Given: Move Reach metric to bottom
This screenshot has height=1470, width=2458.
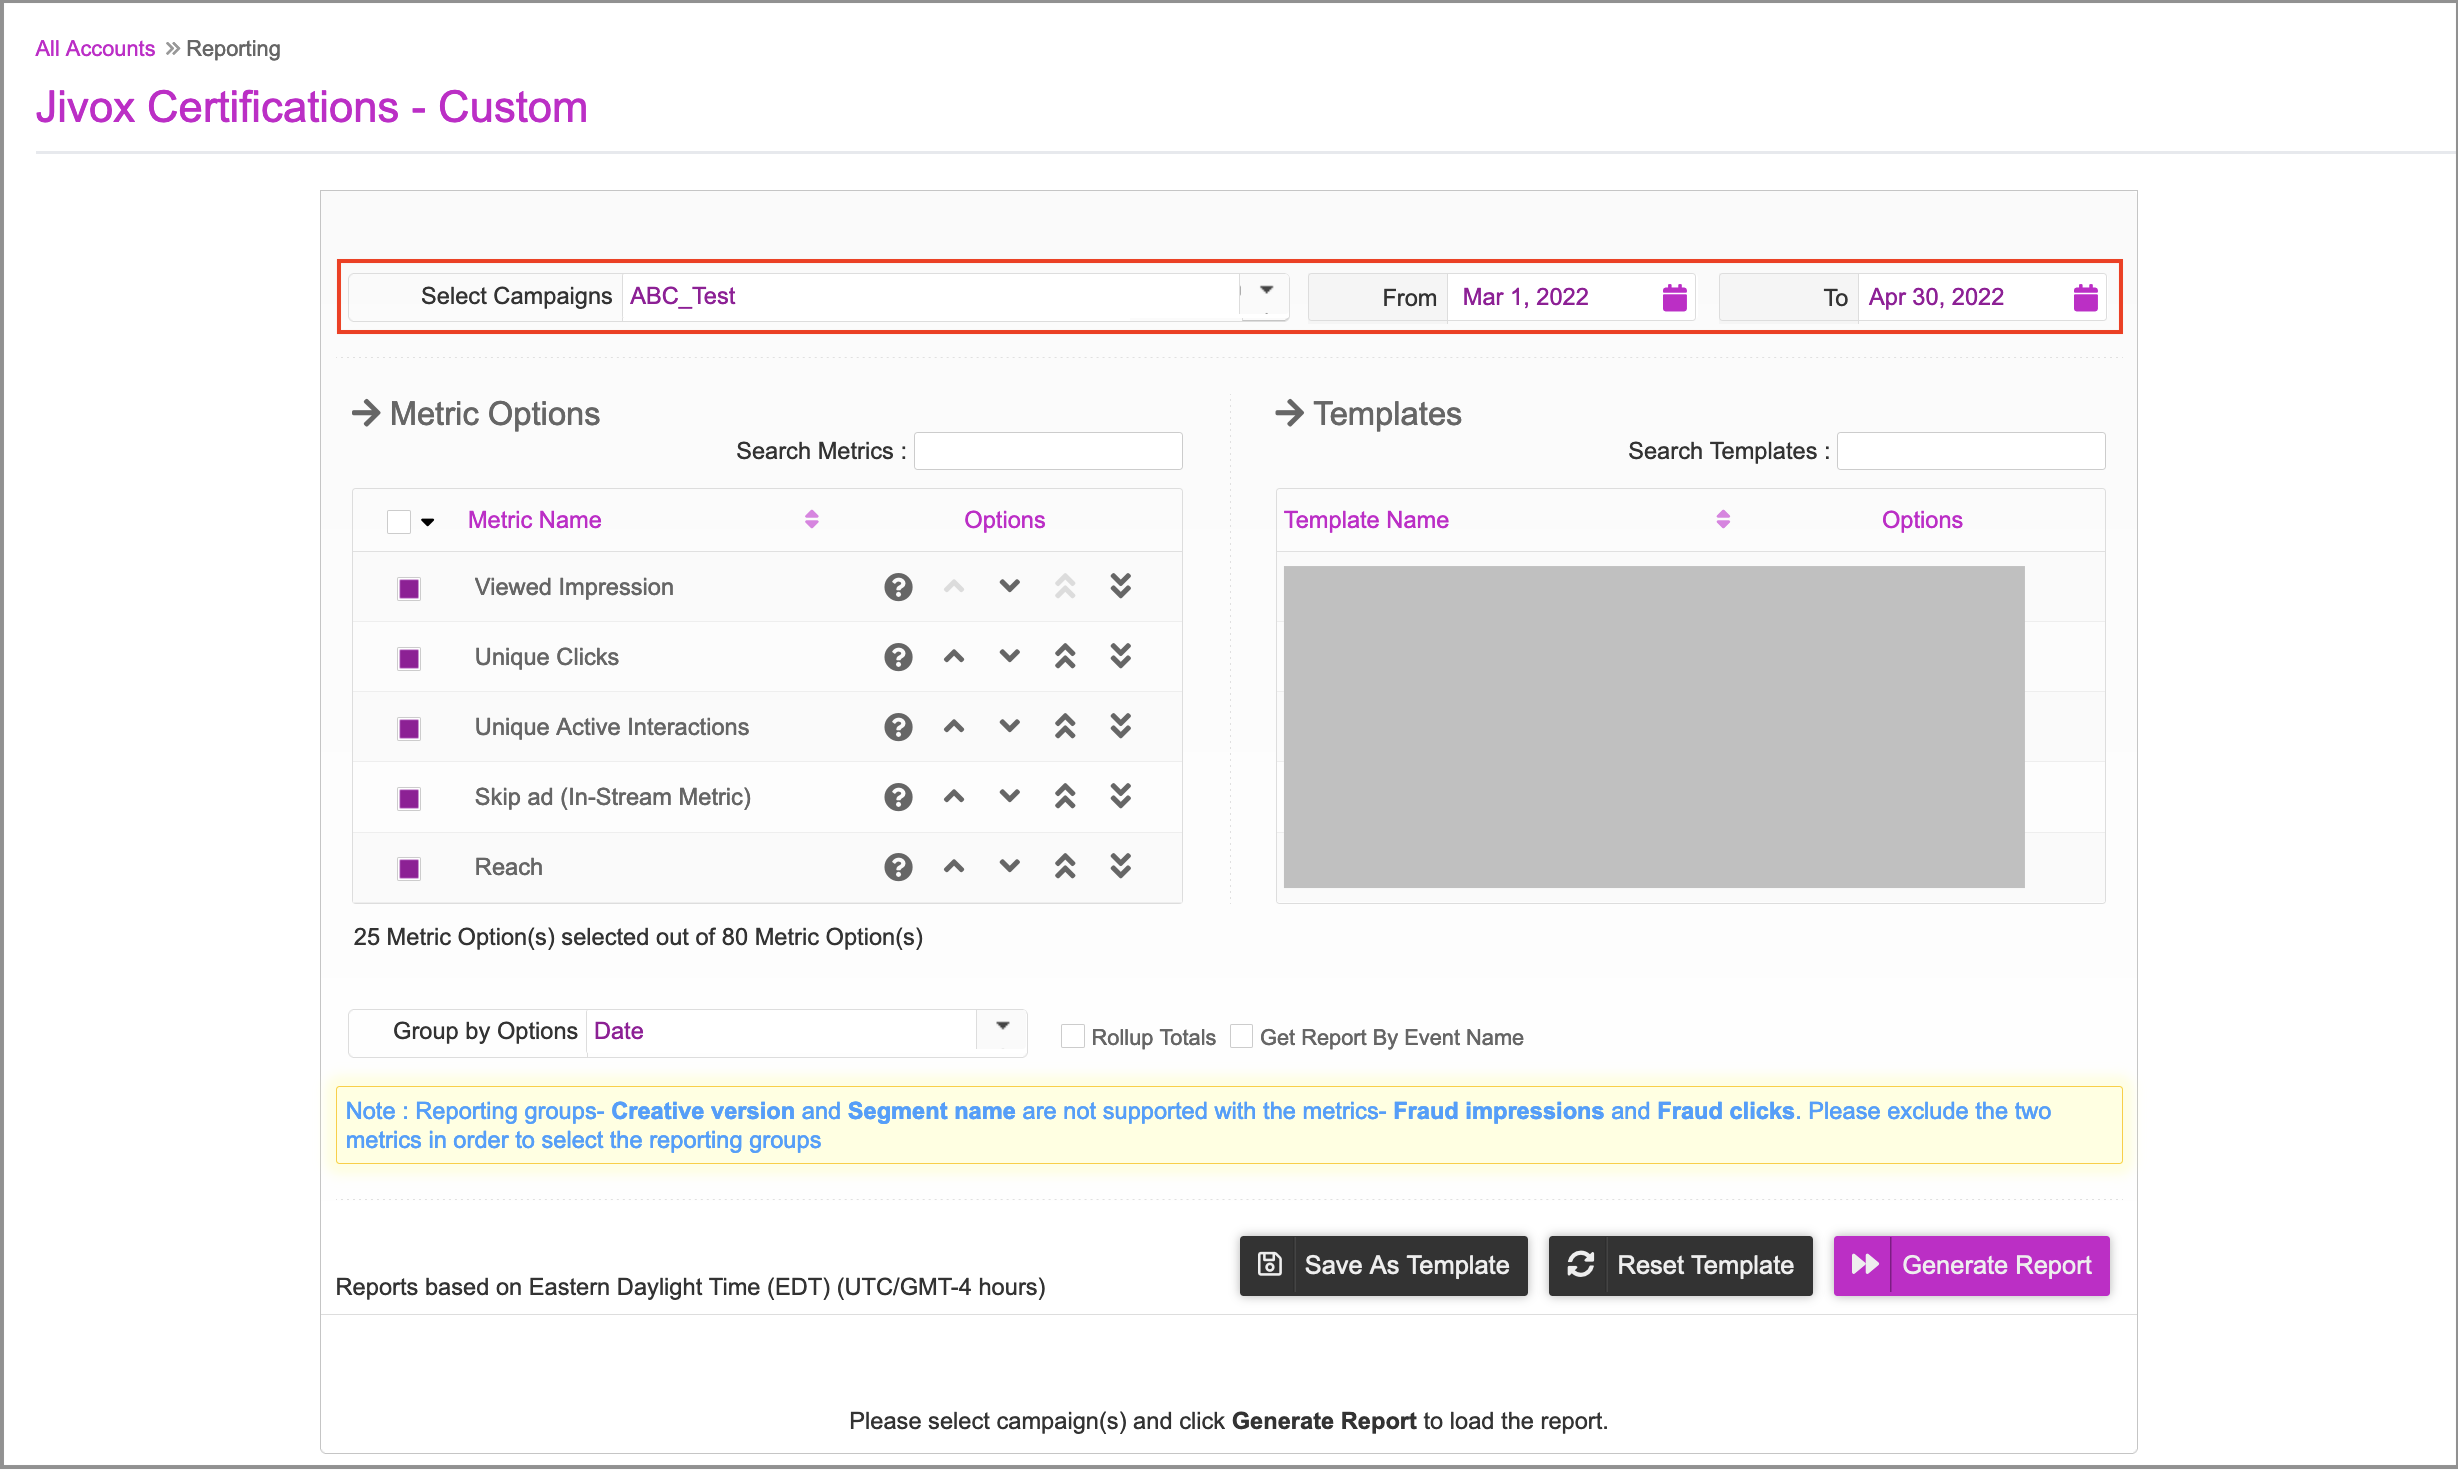Looking at the screenshot, I should coord(1120,866).
